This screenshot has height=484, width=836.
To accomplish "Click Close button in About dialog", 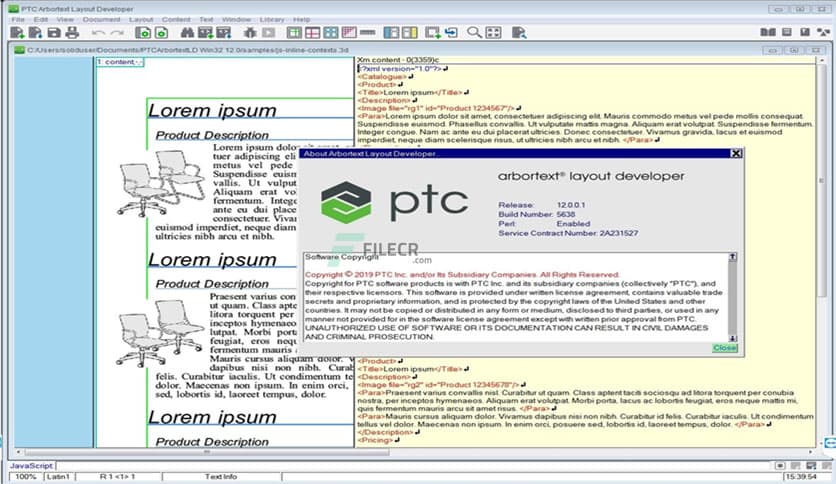I will (x=725, y=348).
